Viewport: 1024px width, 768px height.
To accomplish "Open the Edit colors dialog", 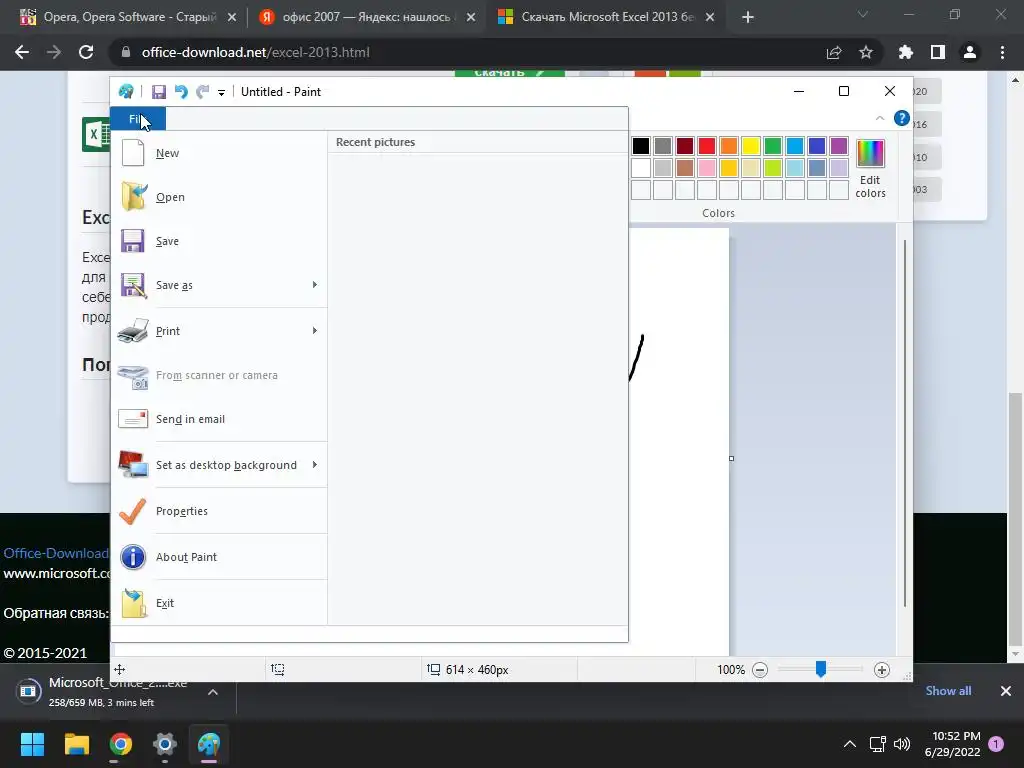I will click(870, 168).
